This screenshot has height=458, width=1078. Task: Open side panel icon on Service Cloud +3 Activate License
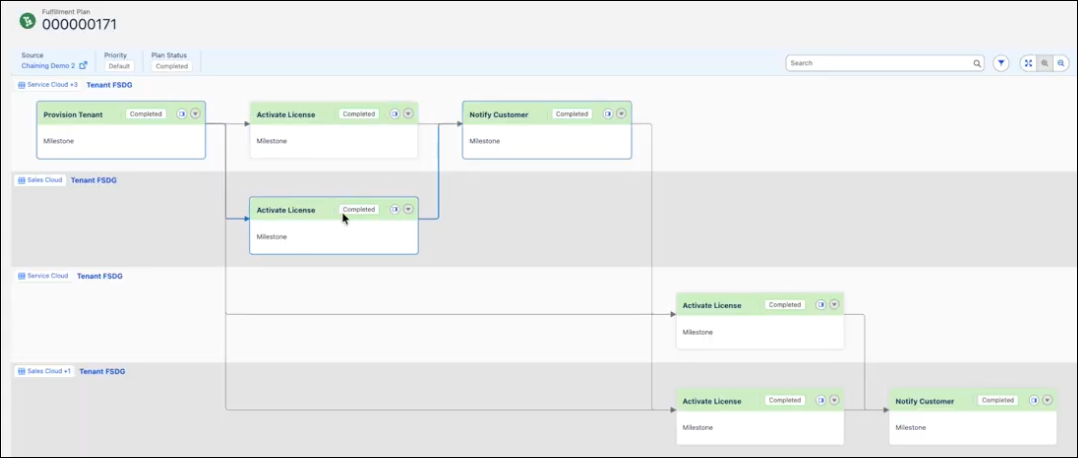pos(395,114)
